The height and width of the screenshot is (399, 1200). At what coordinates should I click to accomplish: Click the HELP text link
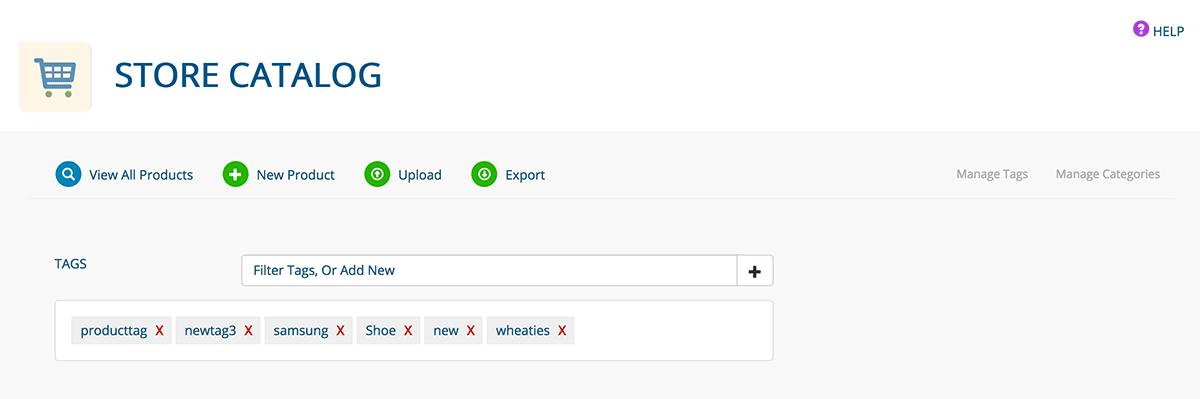click(x=1169, y=31)
